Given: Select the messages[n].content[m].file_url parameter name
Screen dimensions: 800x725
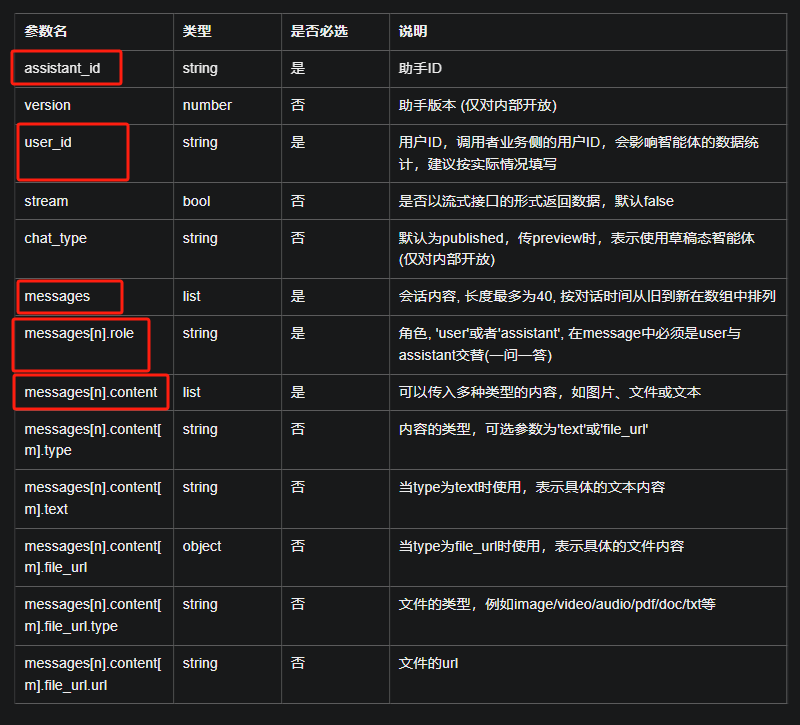Looking at the screenshot, I should coord(93,557).
